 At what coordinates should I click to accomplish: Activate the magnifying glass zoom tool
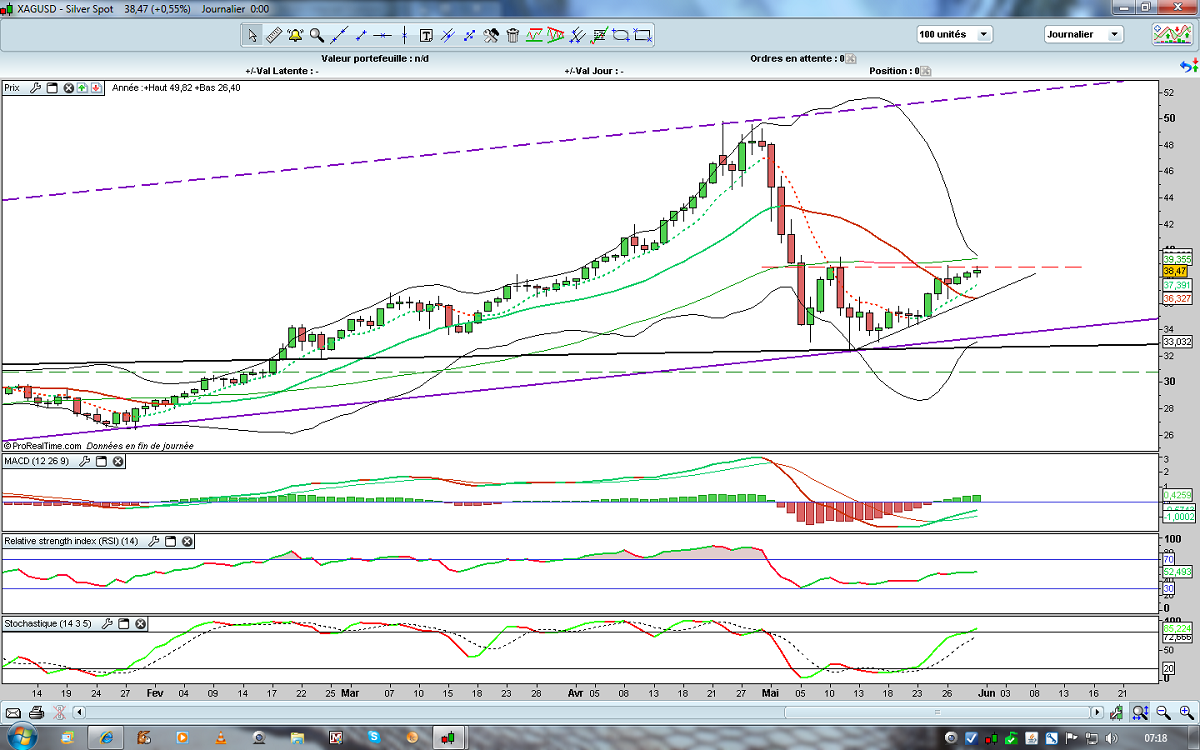pos(316,36)
